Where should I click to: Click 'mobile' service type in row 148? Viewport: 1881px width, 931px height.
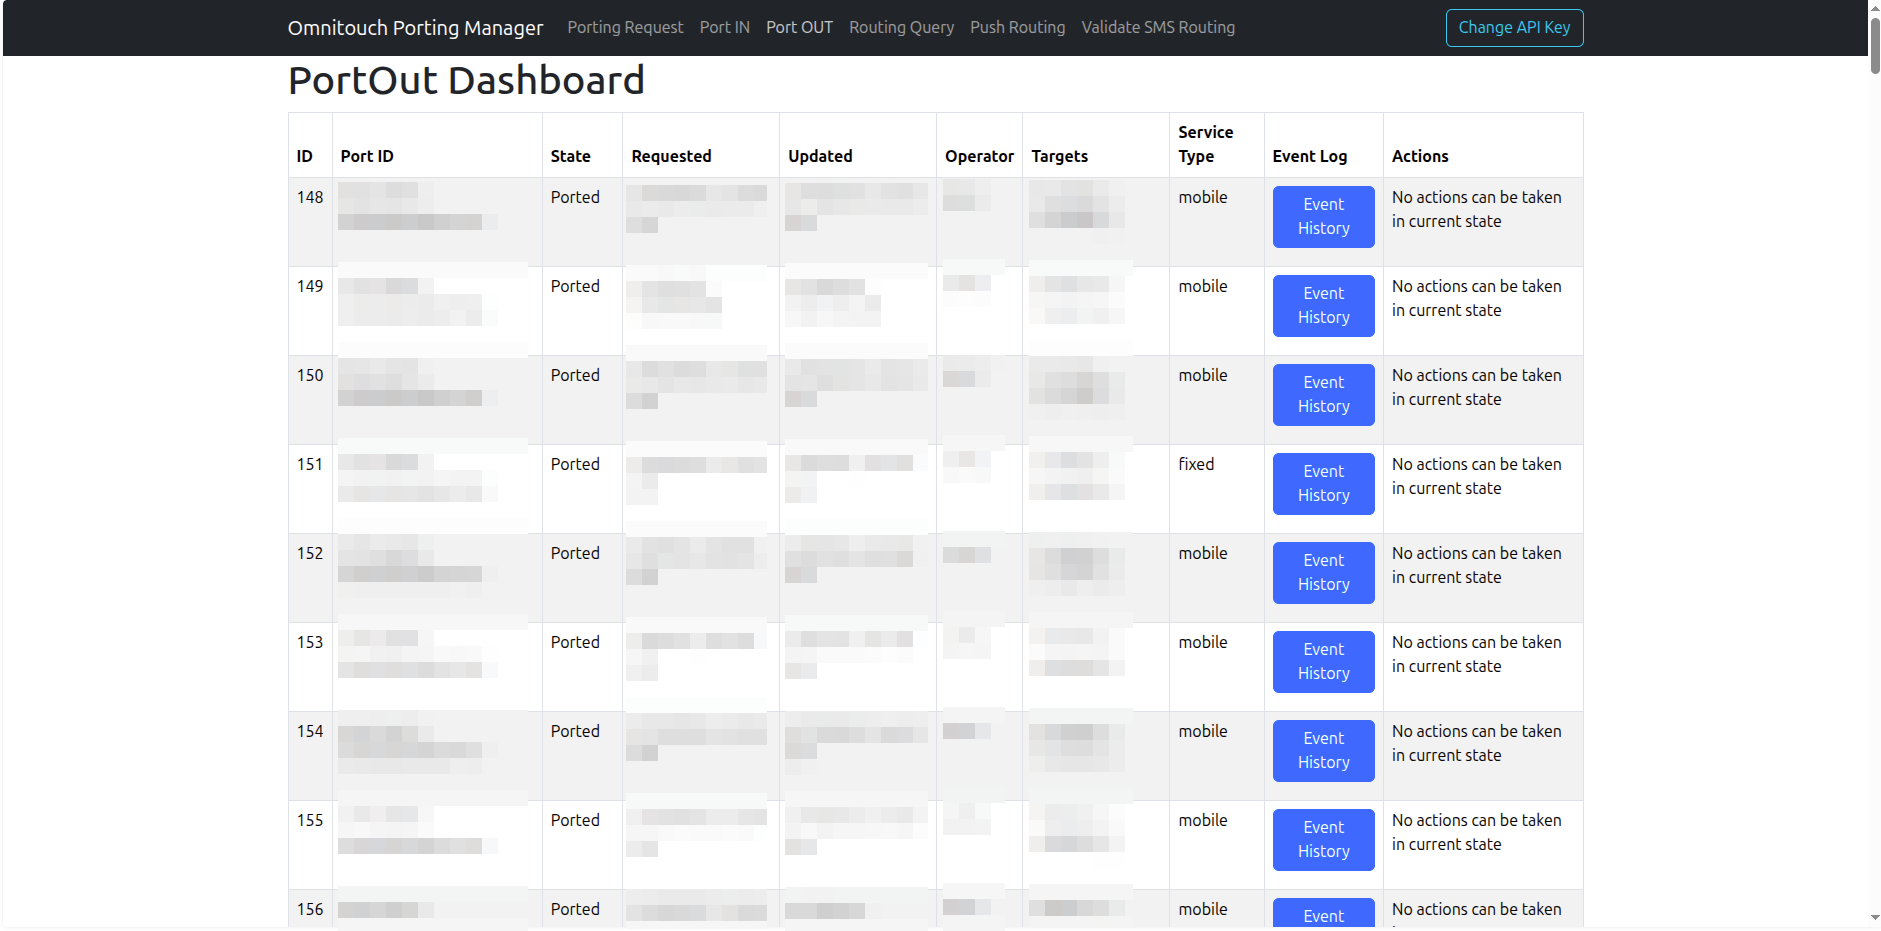pos(1203,197)
